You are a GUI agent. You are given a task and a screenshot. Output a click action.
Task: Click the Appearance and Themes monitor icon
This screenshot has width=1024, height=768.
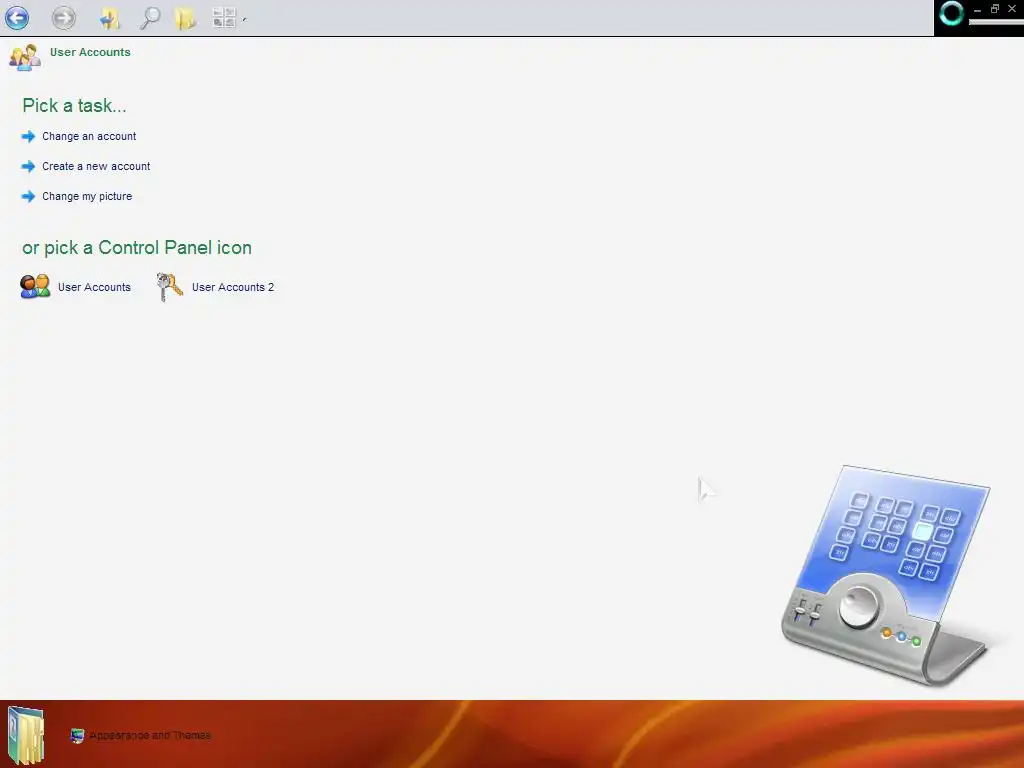(77, 736)
